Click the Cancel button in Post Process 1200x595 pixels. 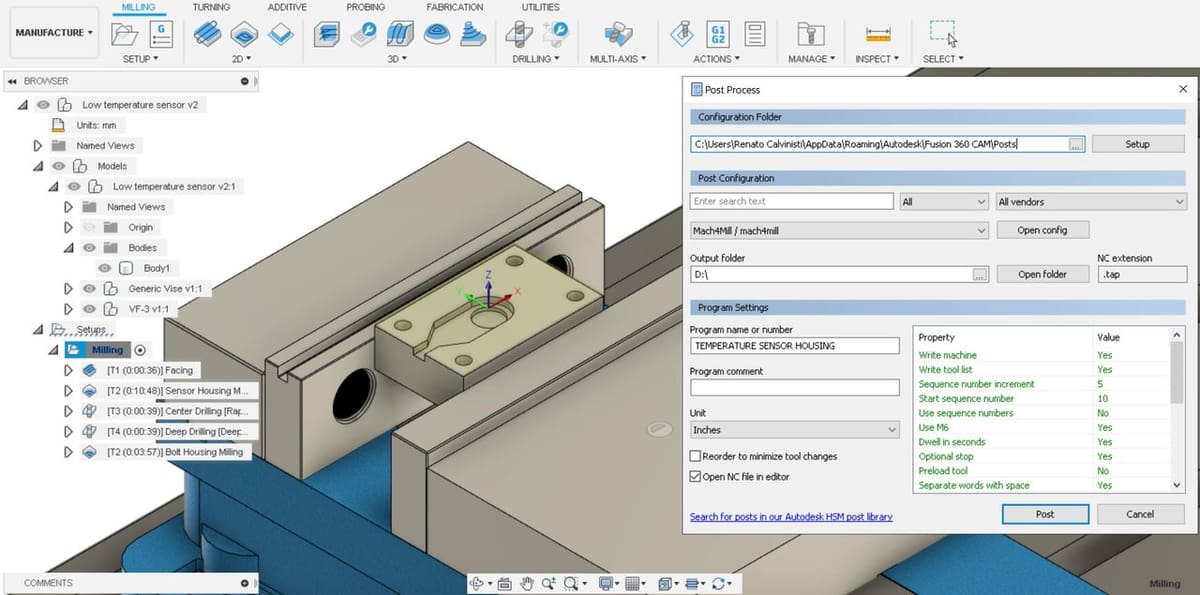click(x=1140, y=514)
